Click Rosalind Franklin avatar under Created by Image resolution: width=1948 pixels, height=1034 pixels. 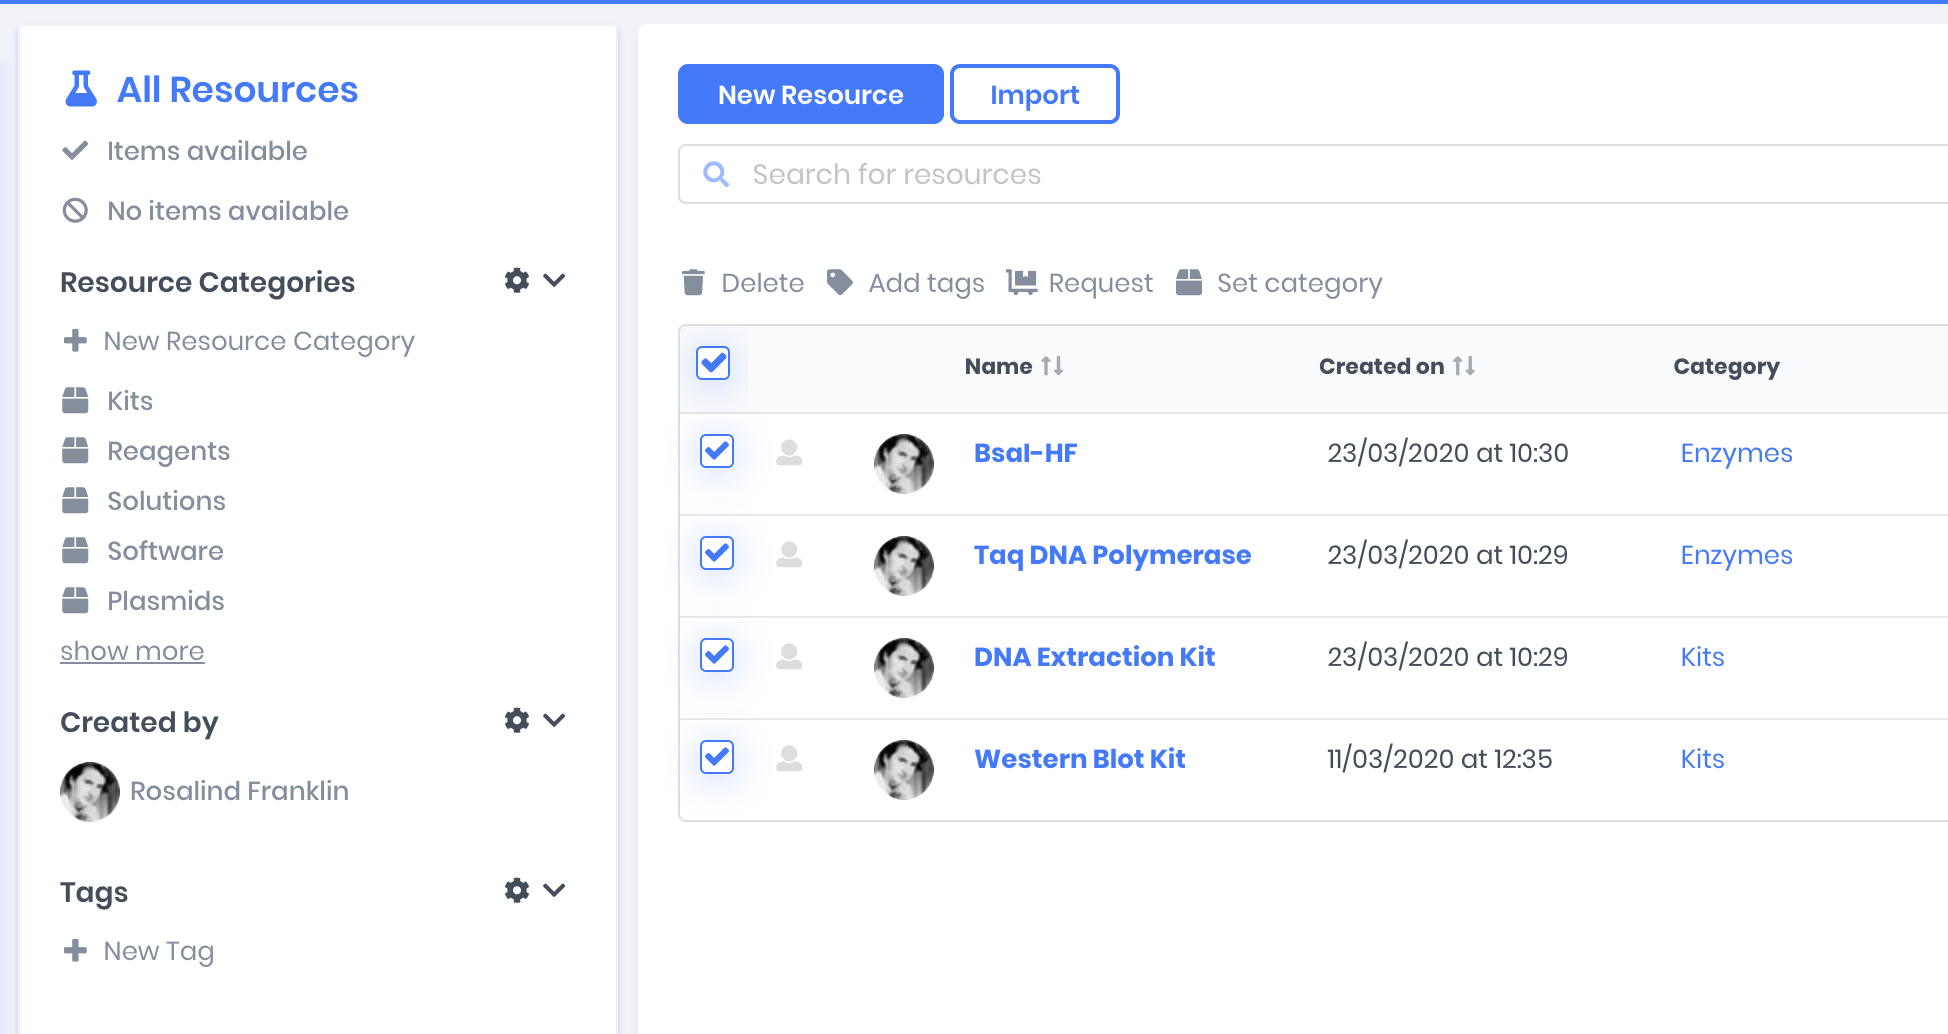pyautogui.click(x=90, y=791)
